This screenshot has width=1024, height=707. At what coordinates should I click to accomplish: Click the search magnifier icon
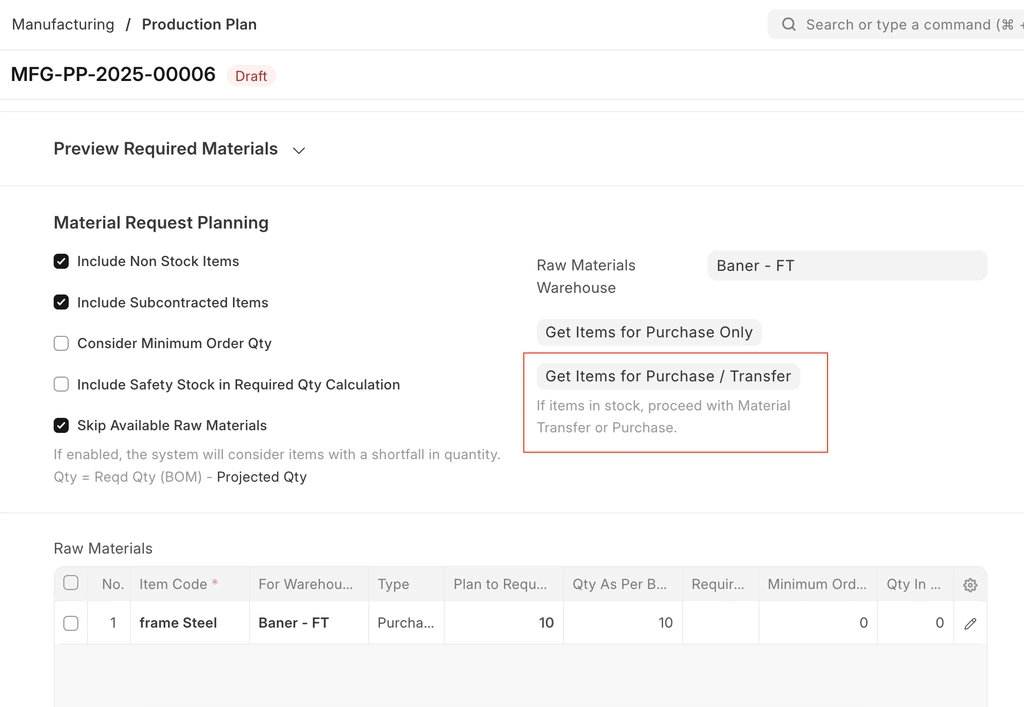click(789, 25)
